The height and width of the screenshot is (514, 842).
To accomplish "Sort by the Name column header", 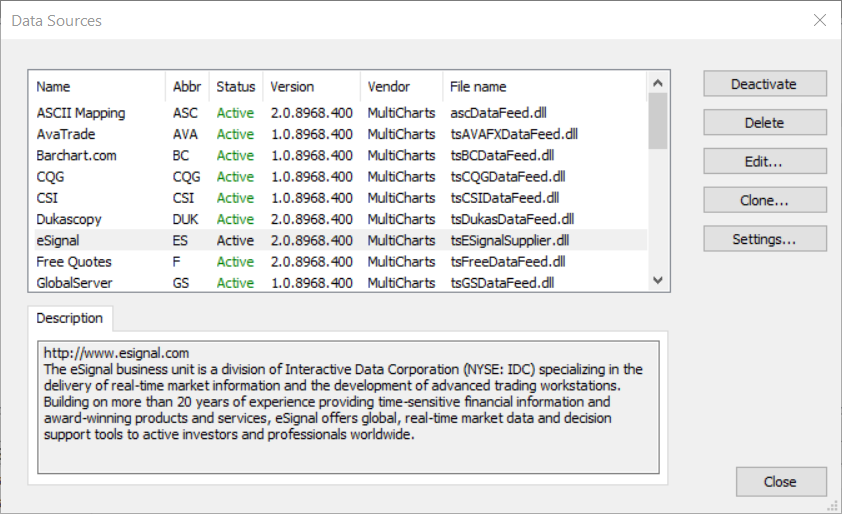I will pos(97,86).
